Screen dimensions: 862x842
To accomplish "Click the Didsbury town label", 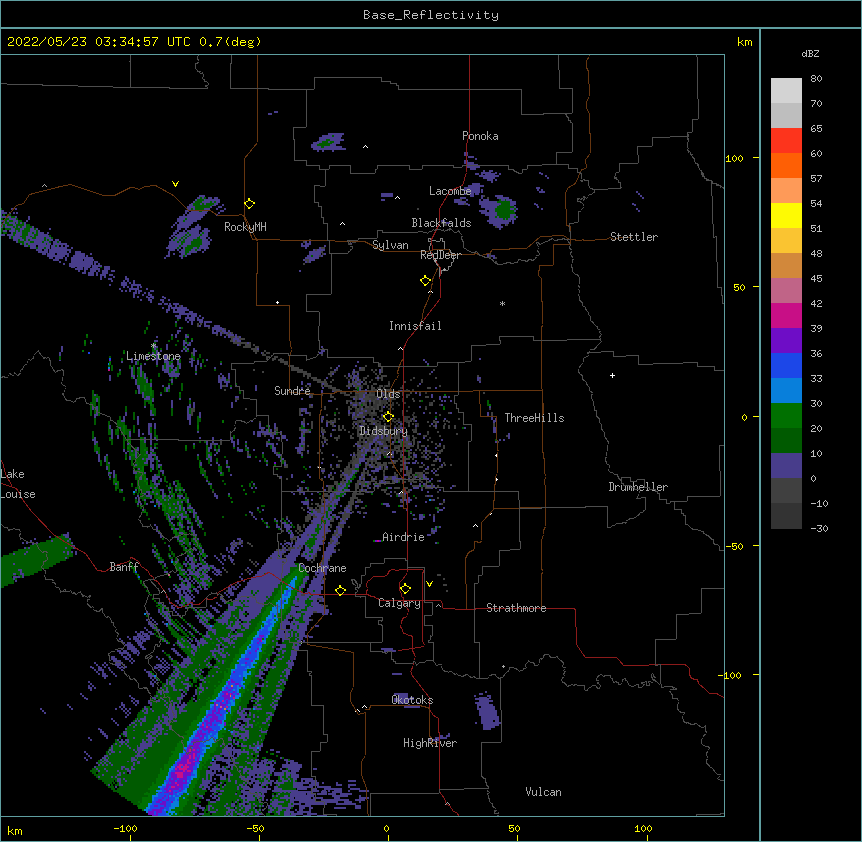I will click(x=383, y=431).
